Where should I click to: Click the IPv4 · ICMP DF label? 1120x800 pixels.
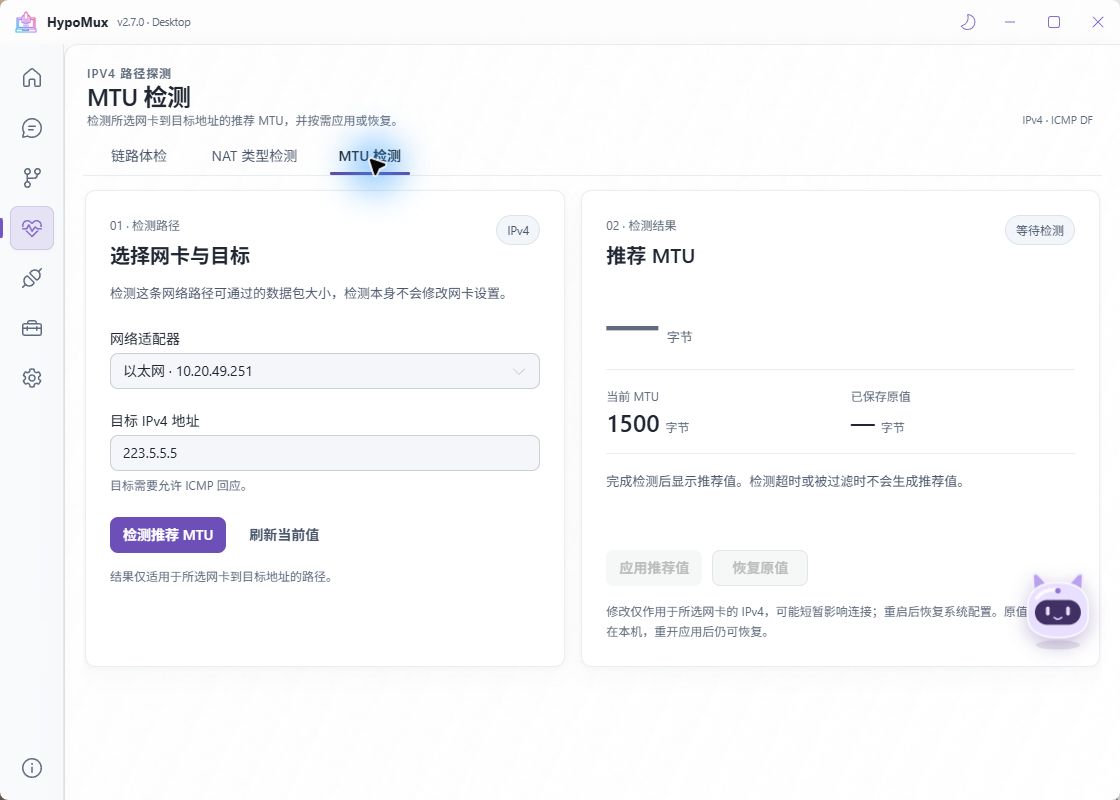[1057, 120]
